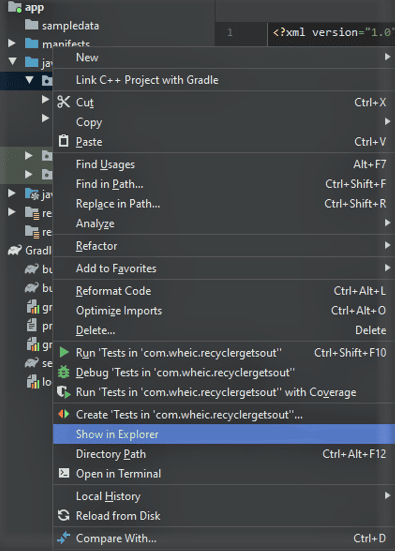Click the Debug bug icon
The width and height of the screenshot is (395, 551).
tap(64, 372)
